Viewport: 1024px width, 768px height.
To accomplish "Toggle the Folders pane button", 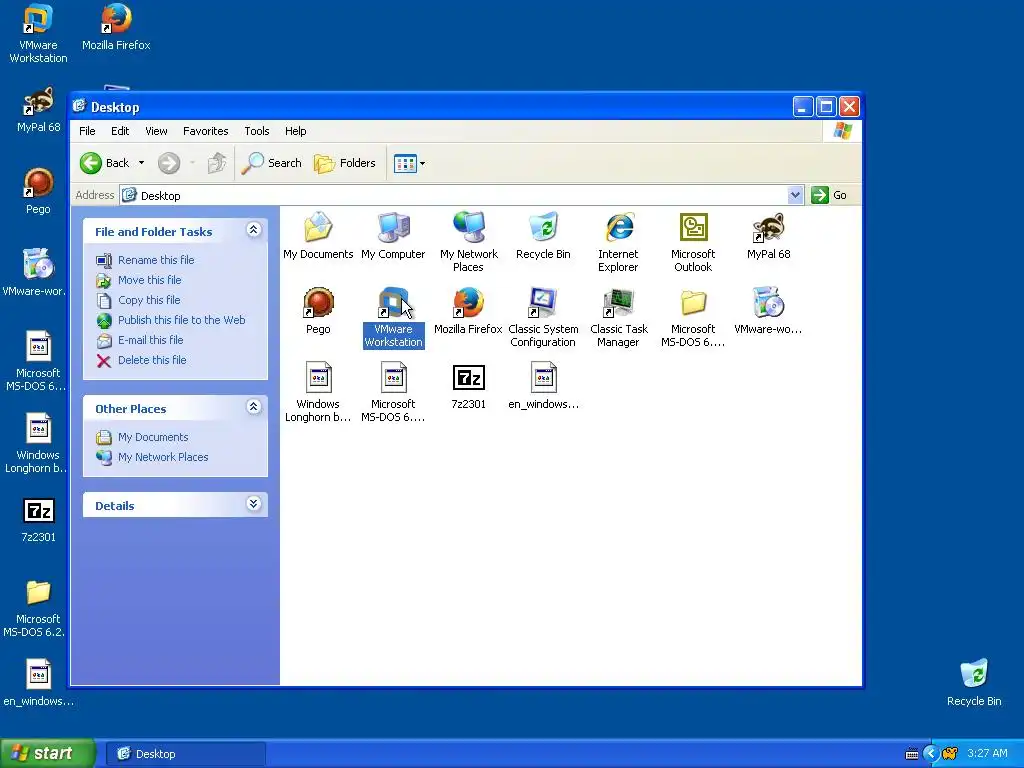I will click(x=345, y=163).
